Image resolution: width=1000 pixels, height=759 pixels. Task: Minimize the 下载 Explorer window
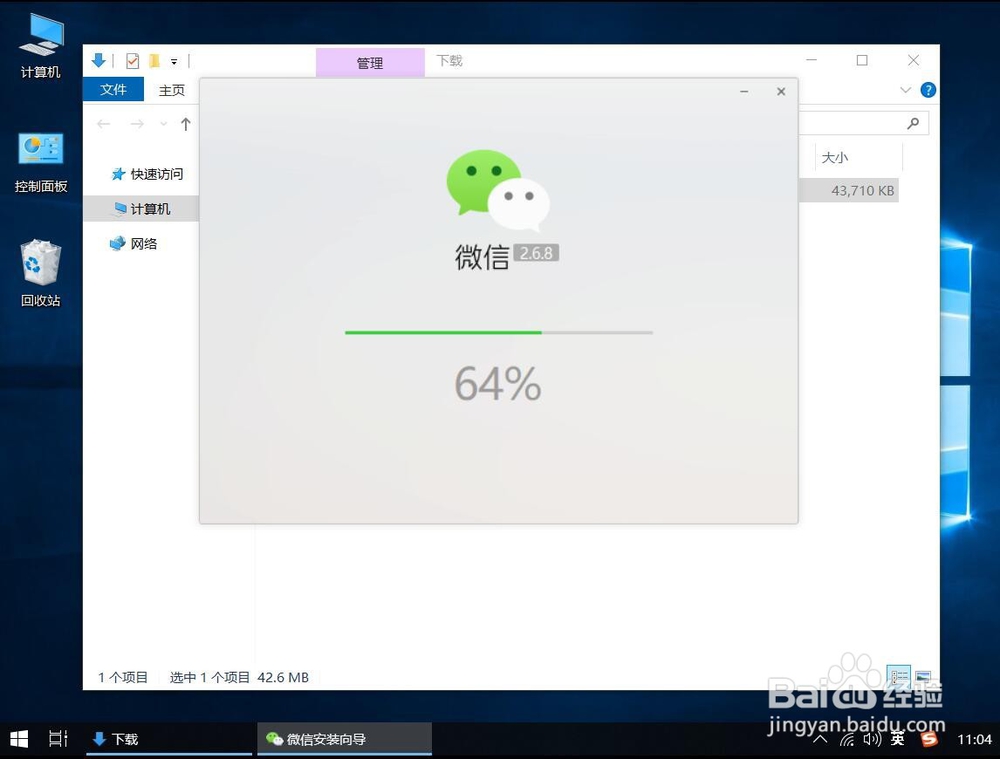coord(811,60)
